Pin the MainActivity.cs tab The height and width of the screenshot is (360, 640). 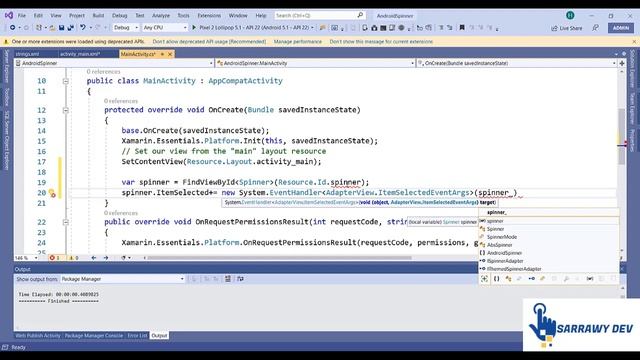tap(162, 54)
